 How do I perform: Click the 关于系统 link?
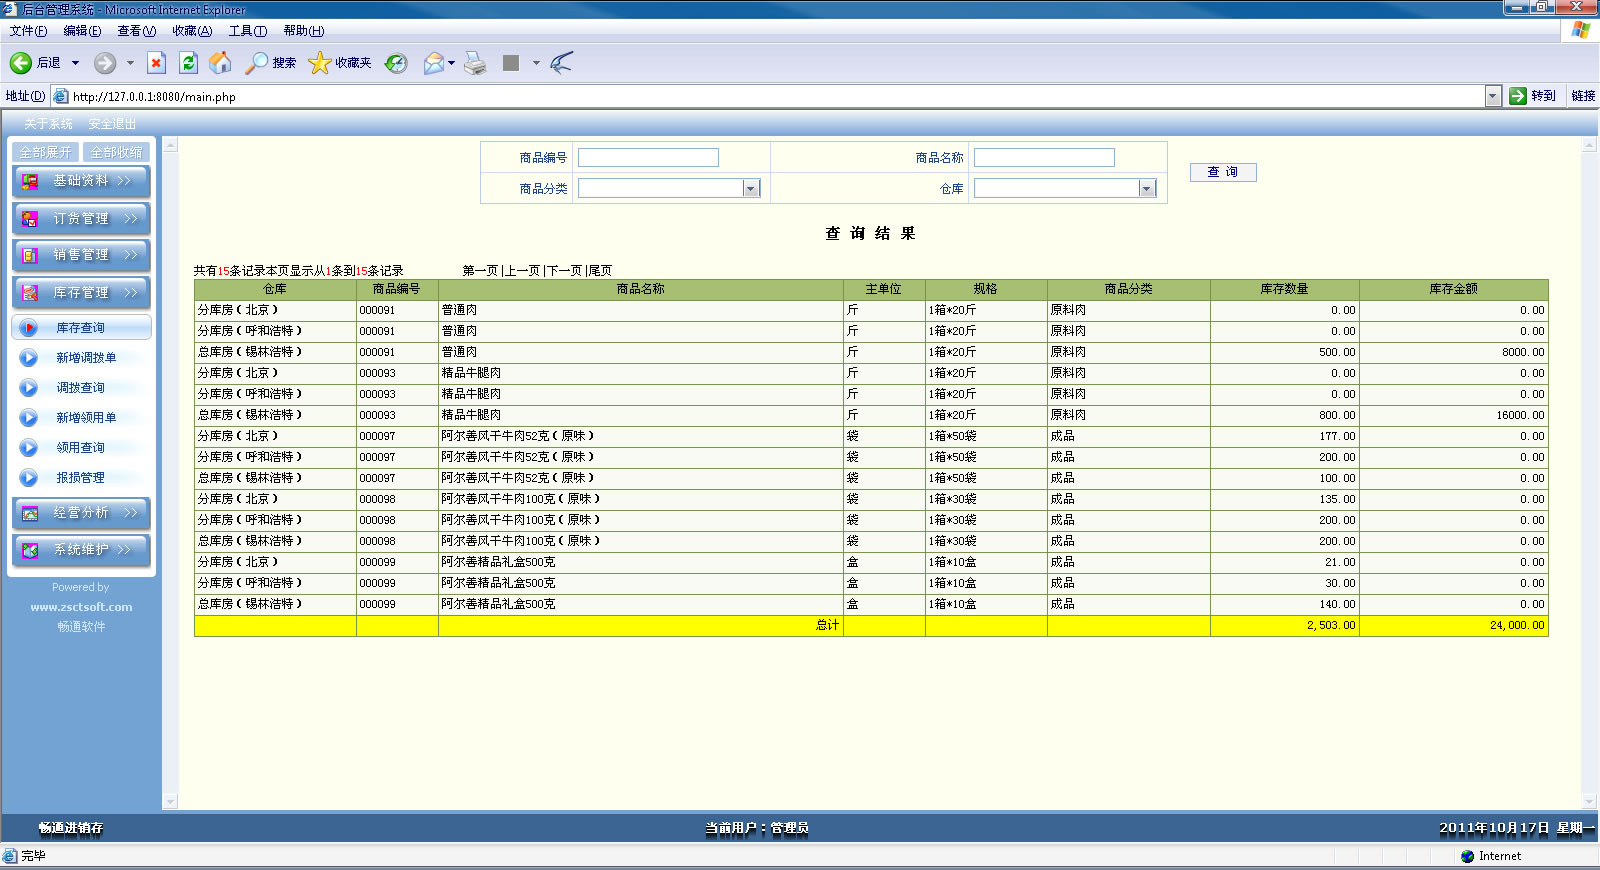coord(48,124)
